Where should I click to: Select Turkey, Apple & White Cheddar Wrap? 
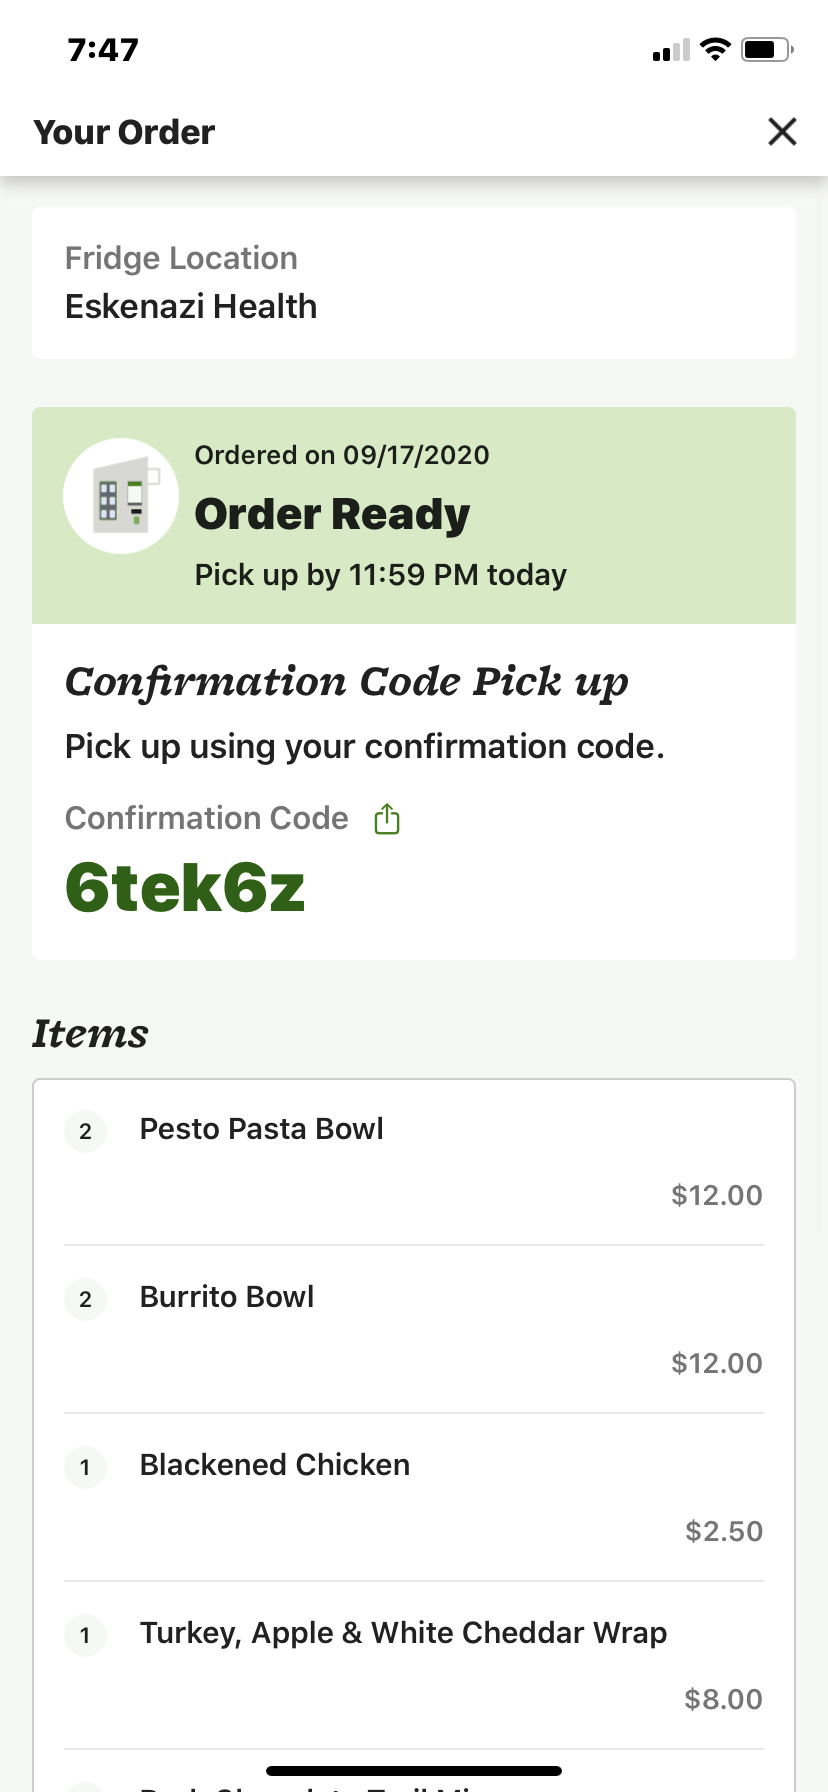point(403,1633)
